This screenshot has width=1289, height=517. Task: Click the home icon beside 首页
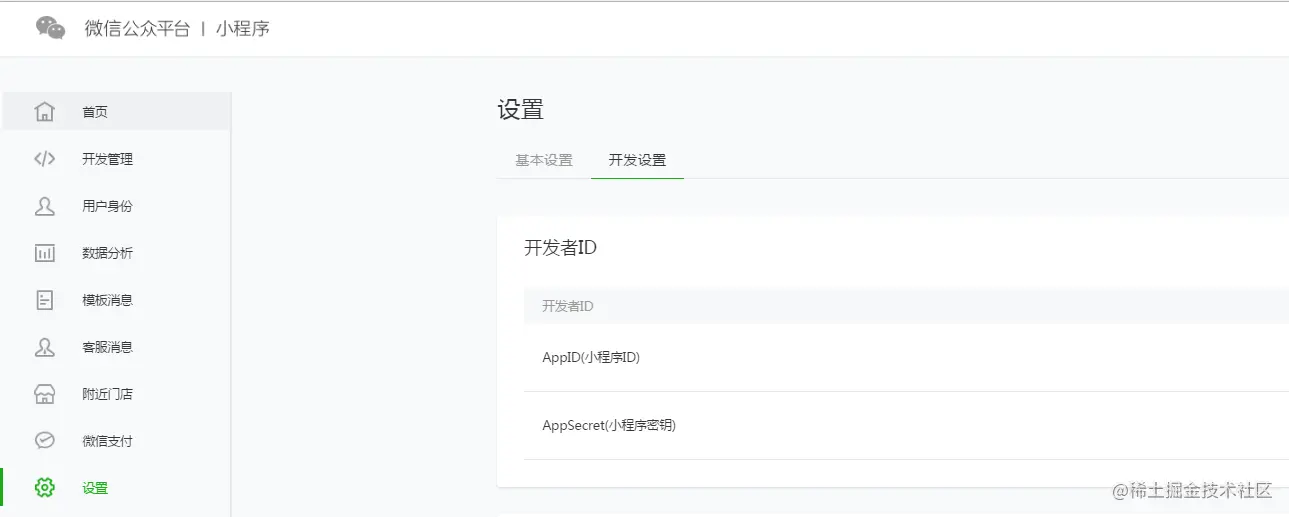click(x=44, y=111)
